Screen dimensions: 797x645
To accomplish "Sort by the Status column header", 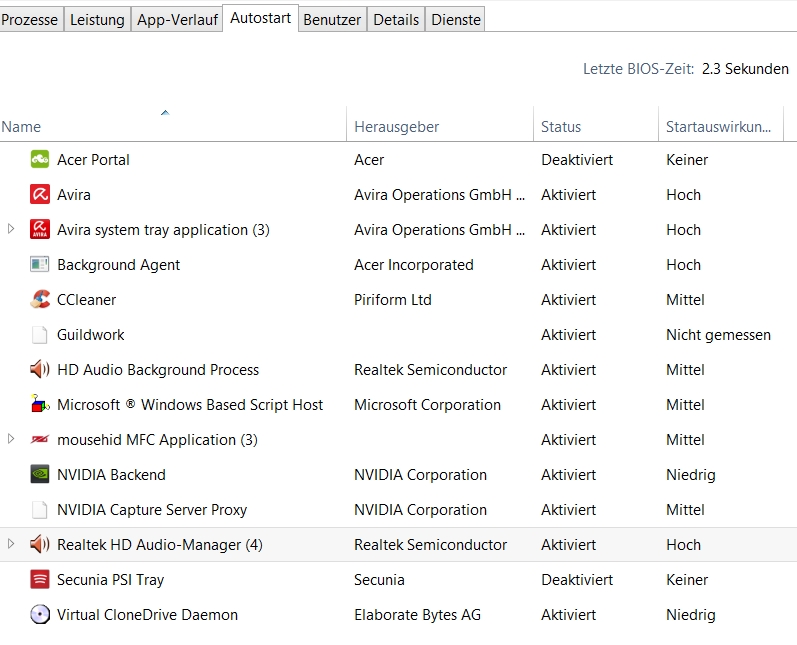I will point(596,126).
